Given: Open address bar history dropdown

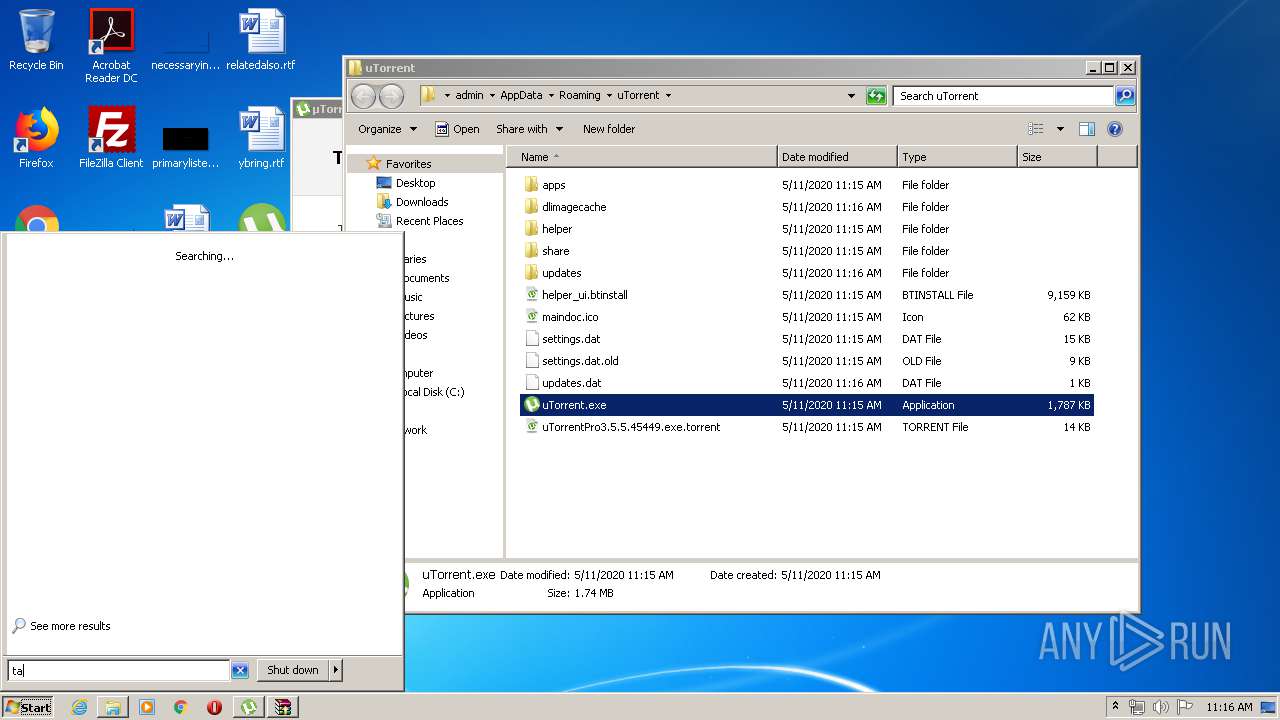Looking at the screenshot, I should (851, 96).
